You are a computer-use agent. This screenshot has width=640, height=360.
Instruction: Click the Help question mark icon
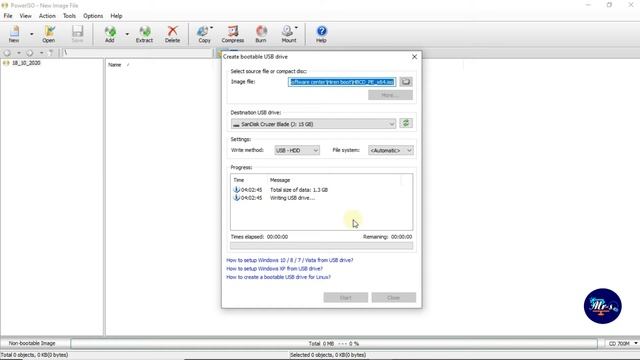(x=321, y=34)
